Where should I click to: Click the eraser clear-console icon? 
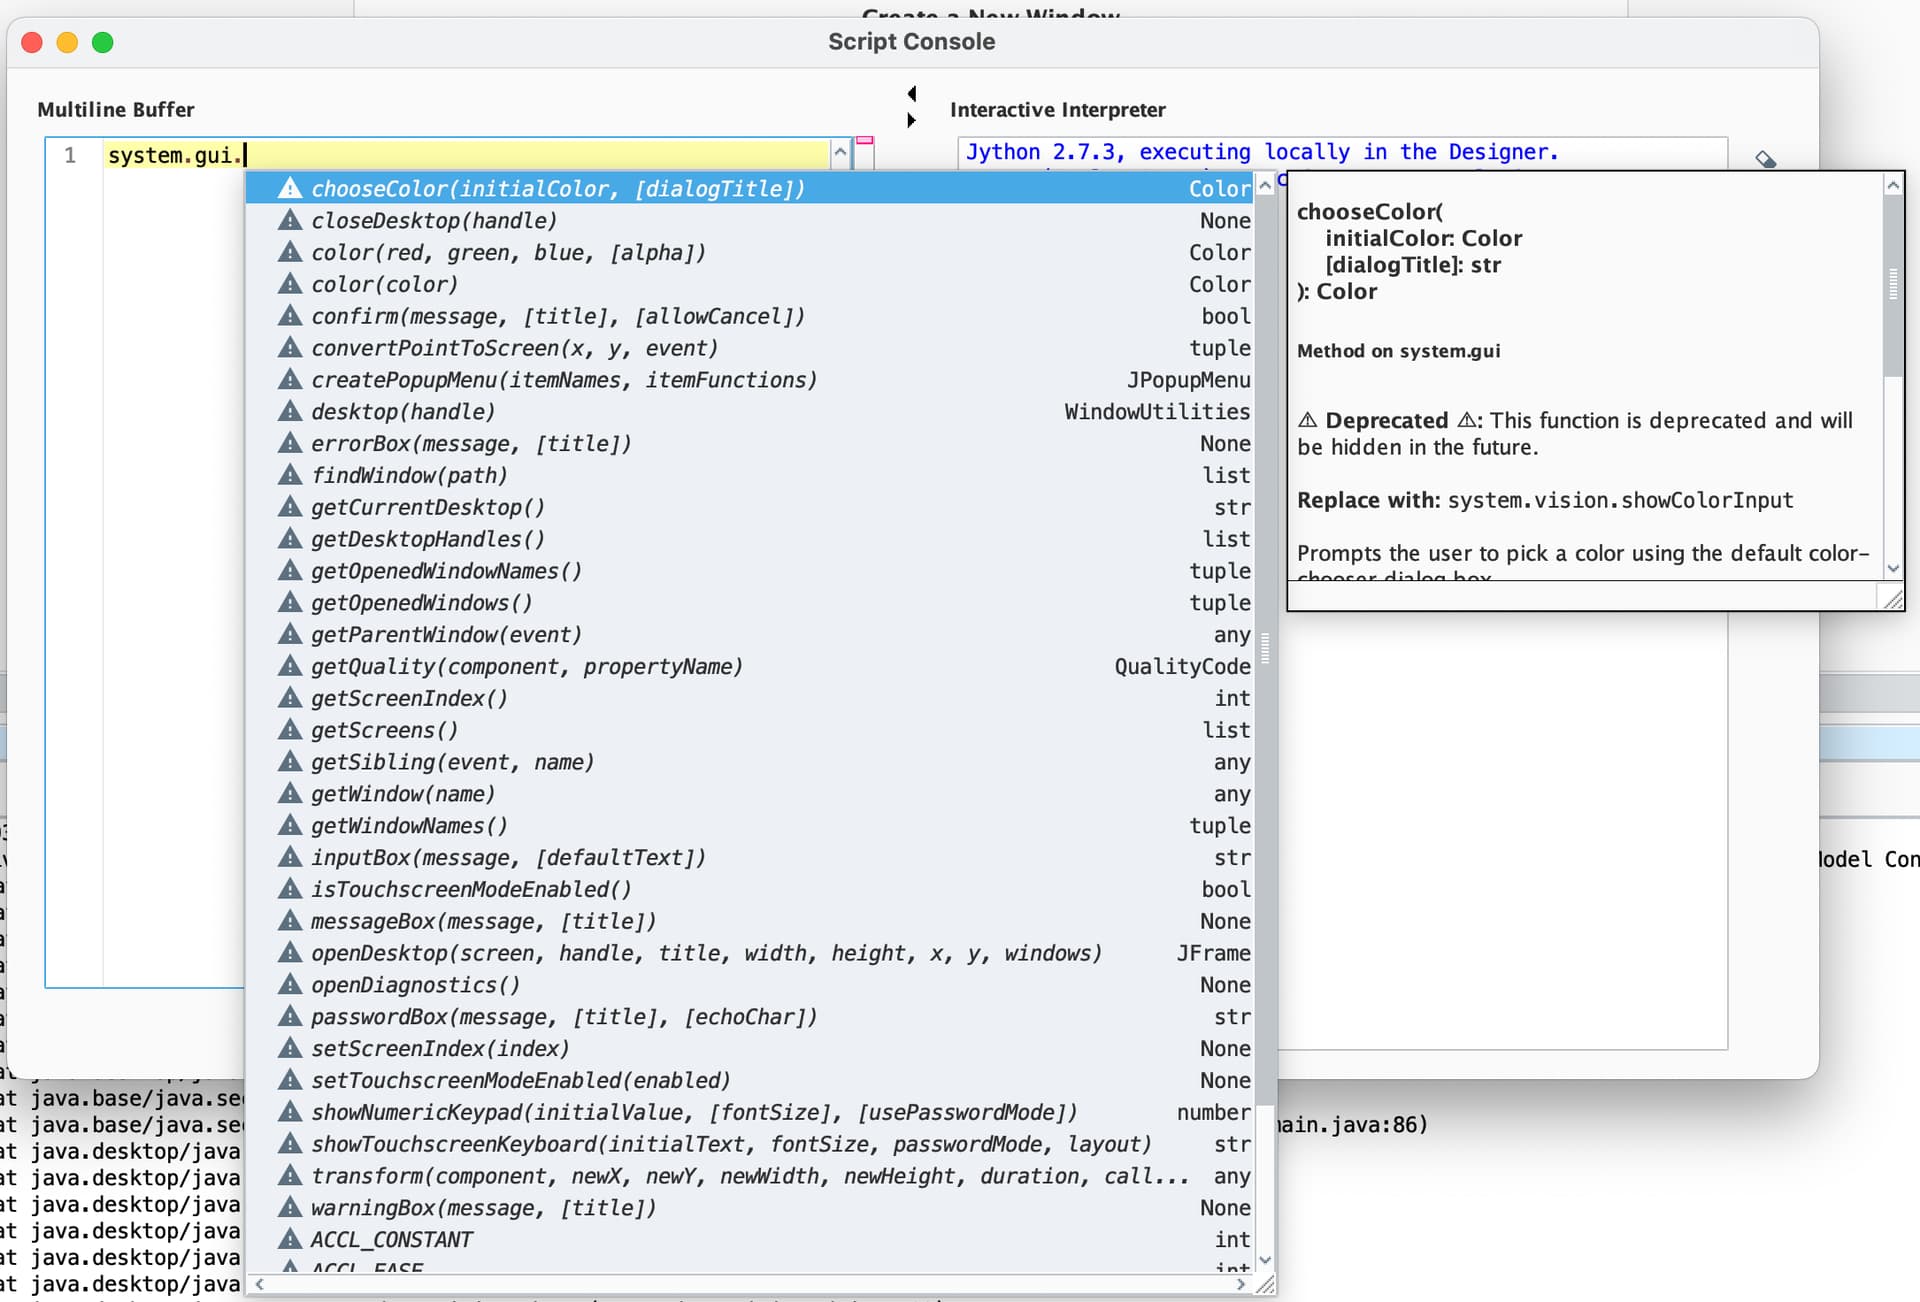1766,160
